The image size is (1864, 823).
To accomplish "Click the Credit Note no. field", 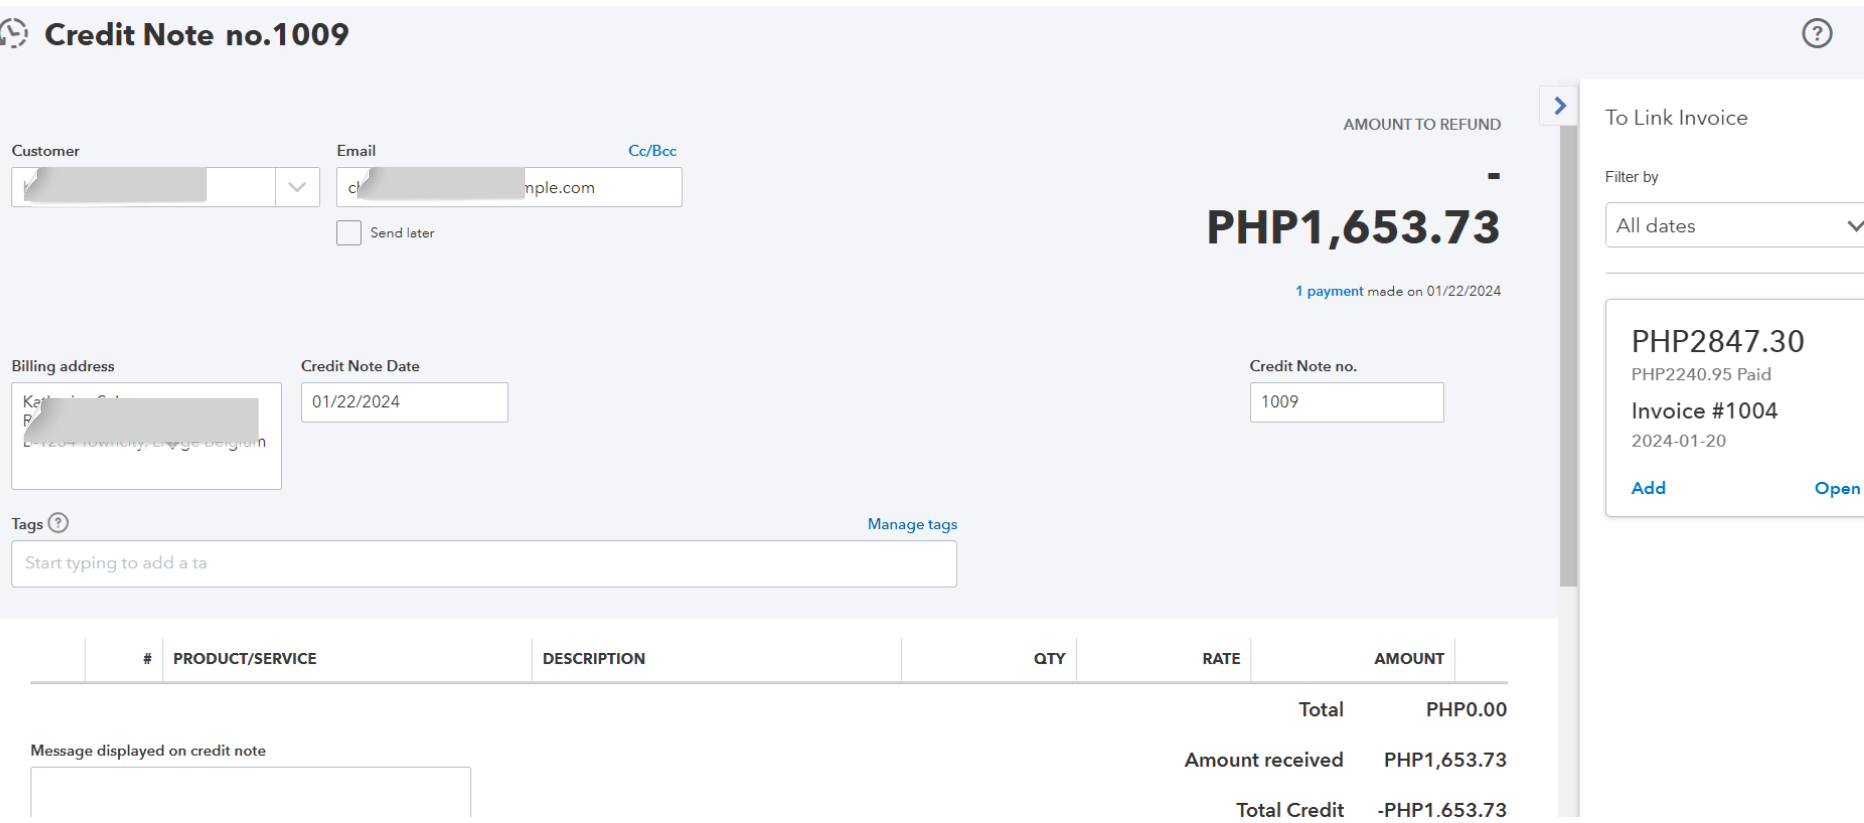I will click(1346, 402).
